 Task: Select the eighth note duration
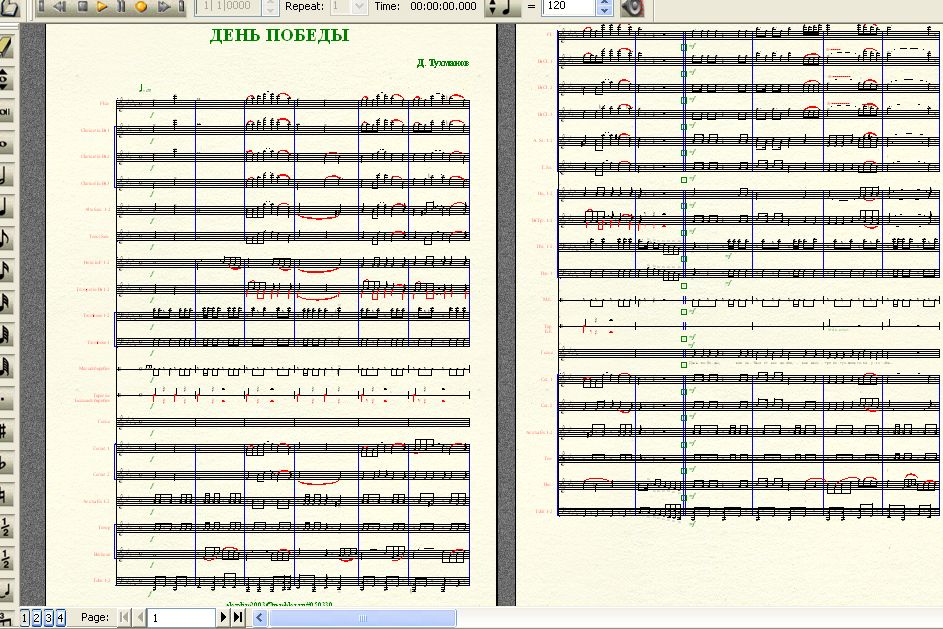[x=5, y=239]
